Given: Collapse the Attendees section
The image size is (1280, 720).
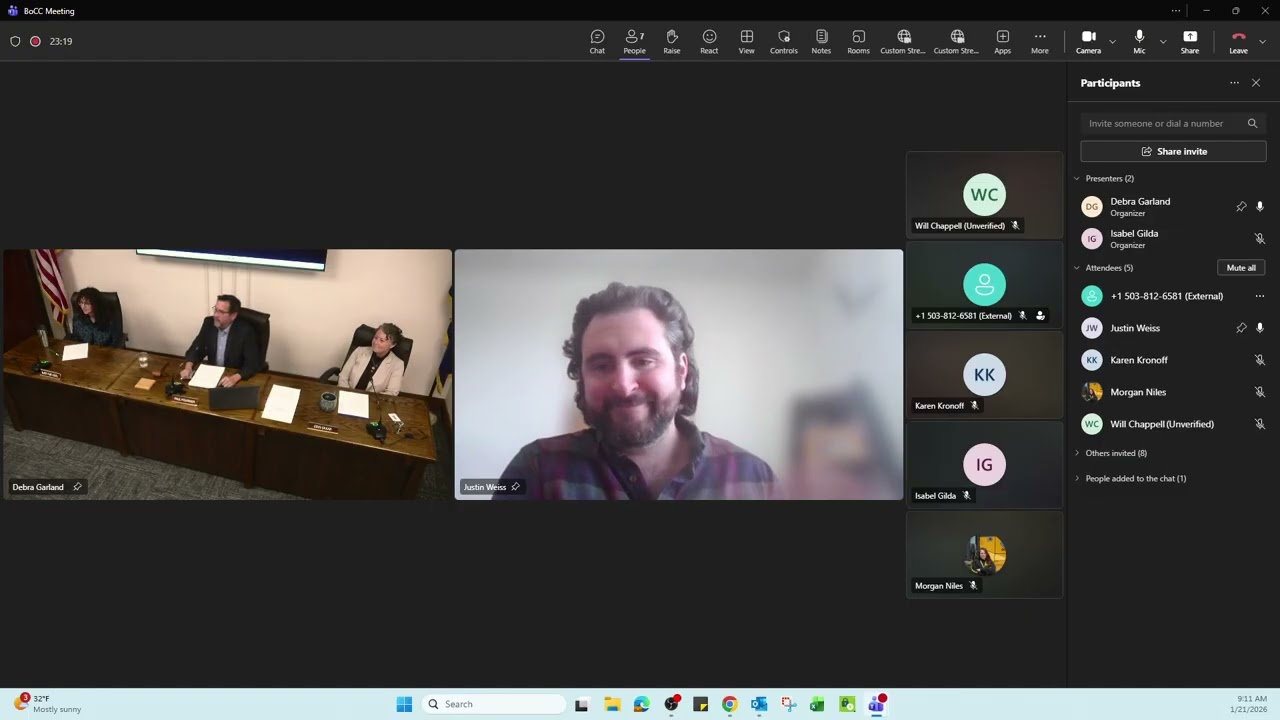Looking at the screenshot, I should [x=1077, y=267].
